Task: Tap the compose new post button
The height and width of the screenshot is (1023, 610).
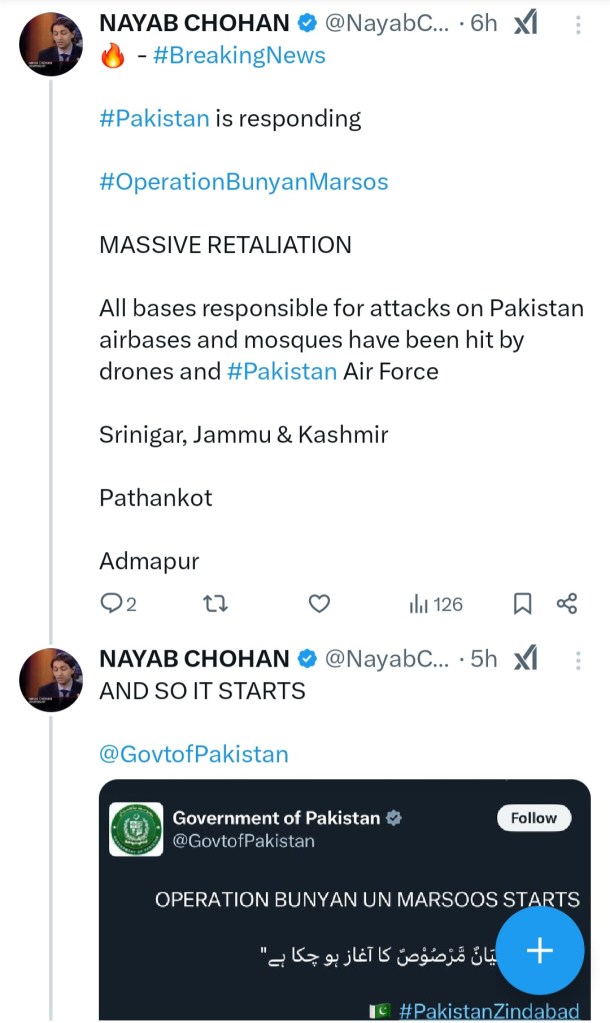Action: [x=540, y=950]
